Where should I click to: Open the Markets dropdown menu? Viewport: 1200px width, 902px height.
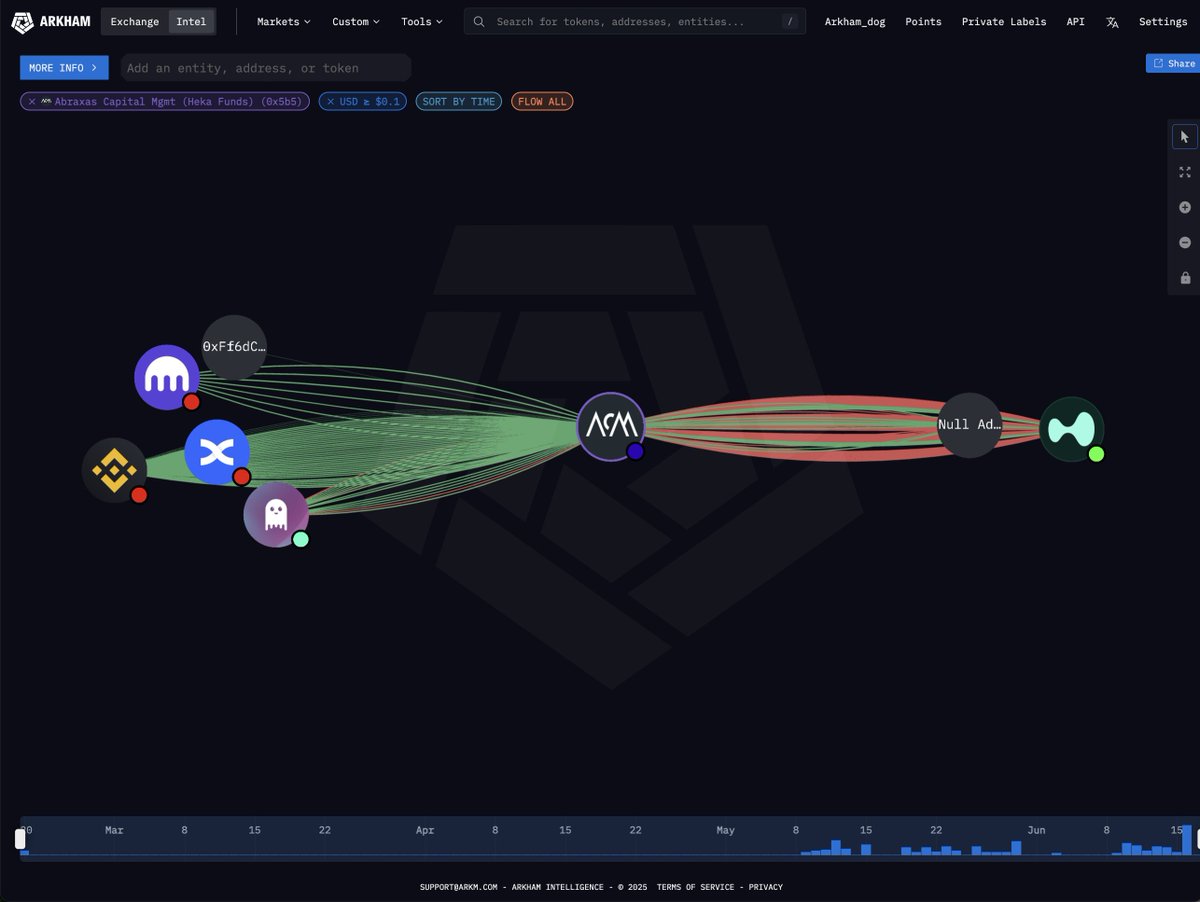(283, 21)
